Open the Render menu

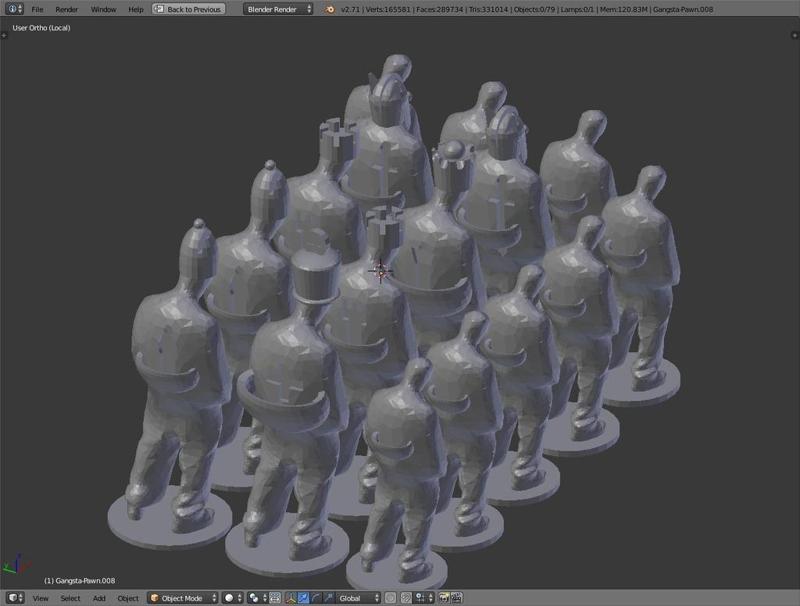coord(67,9)
